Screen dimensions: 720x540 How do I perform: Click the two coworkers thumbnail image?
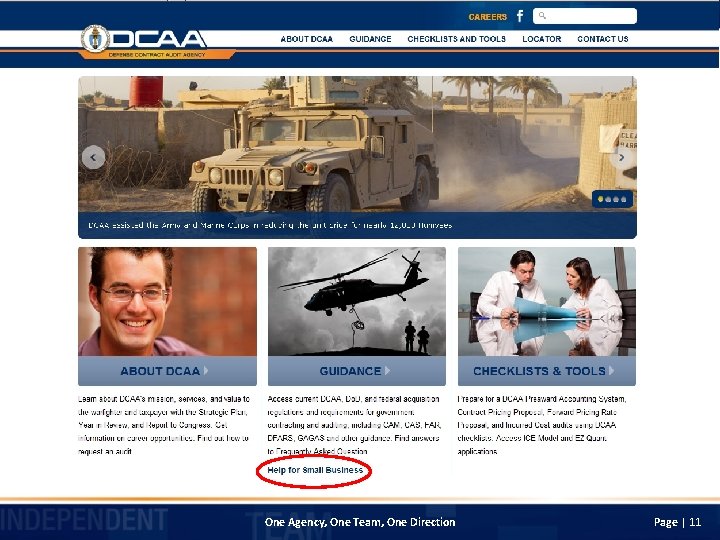pyautogui.click(x=547, y=302)
